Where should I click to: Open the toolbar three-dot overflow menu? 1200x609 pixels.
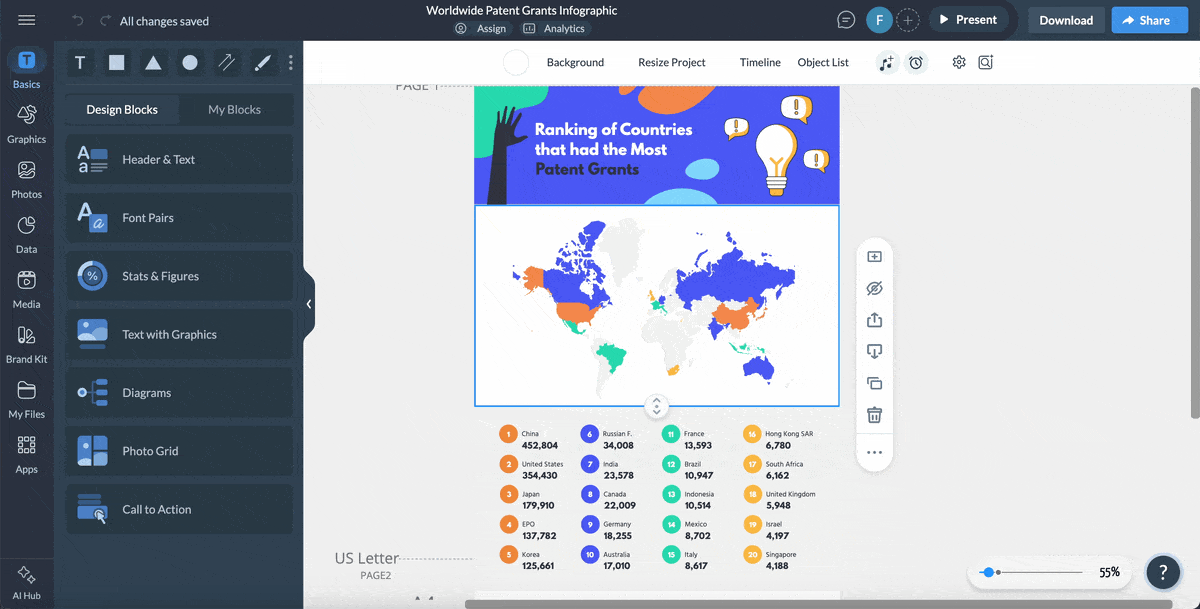(290, 62)
